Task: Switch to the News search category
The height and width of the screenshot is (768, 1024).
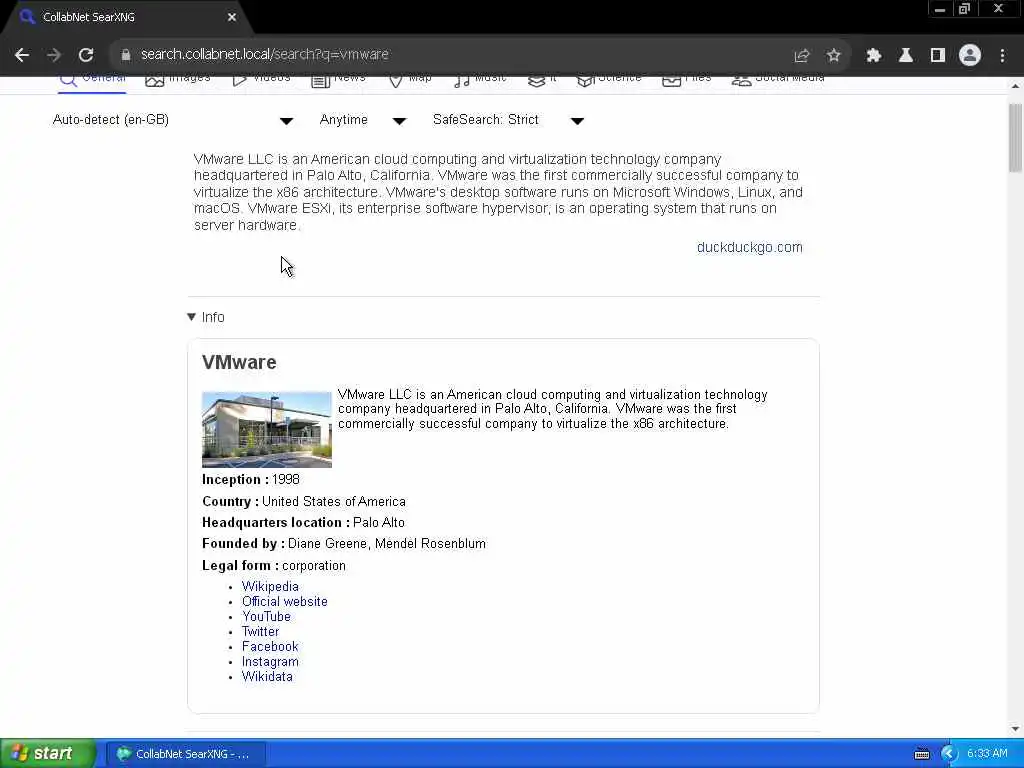Action: (x=338, y=79)
